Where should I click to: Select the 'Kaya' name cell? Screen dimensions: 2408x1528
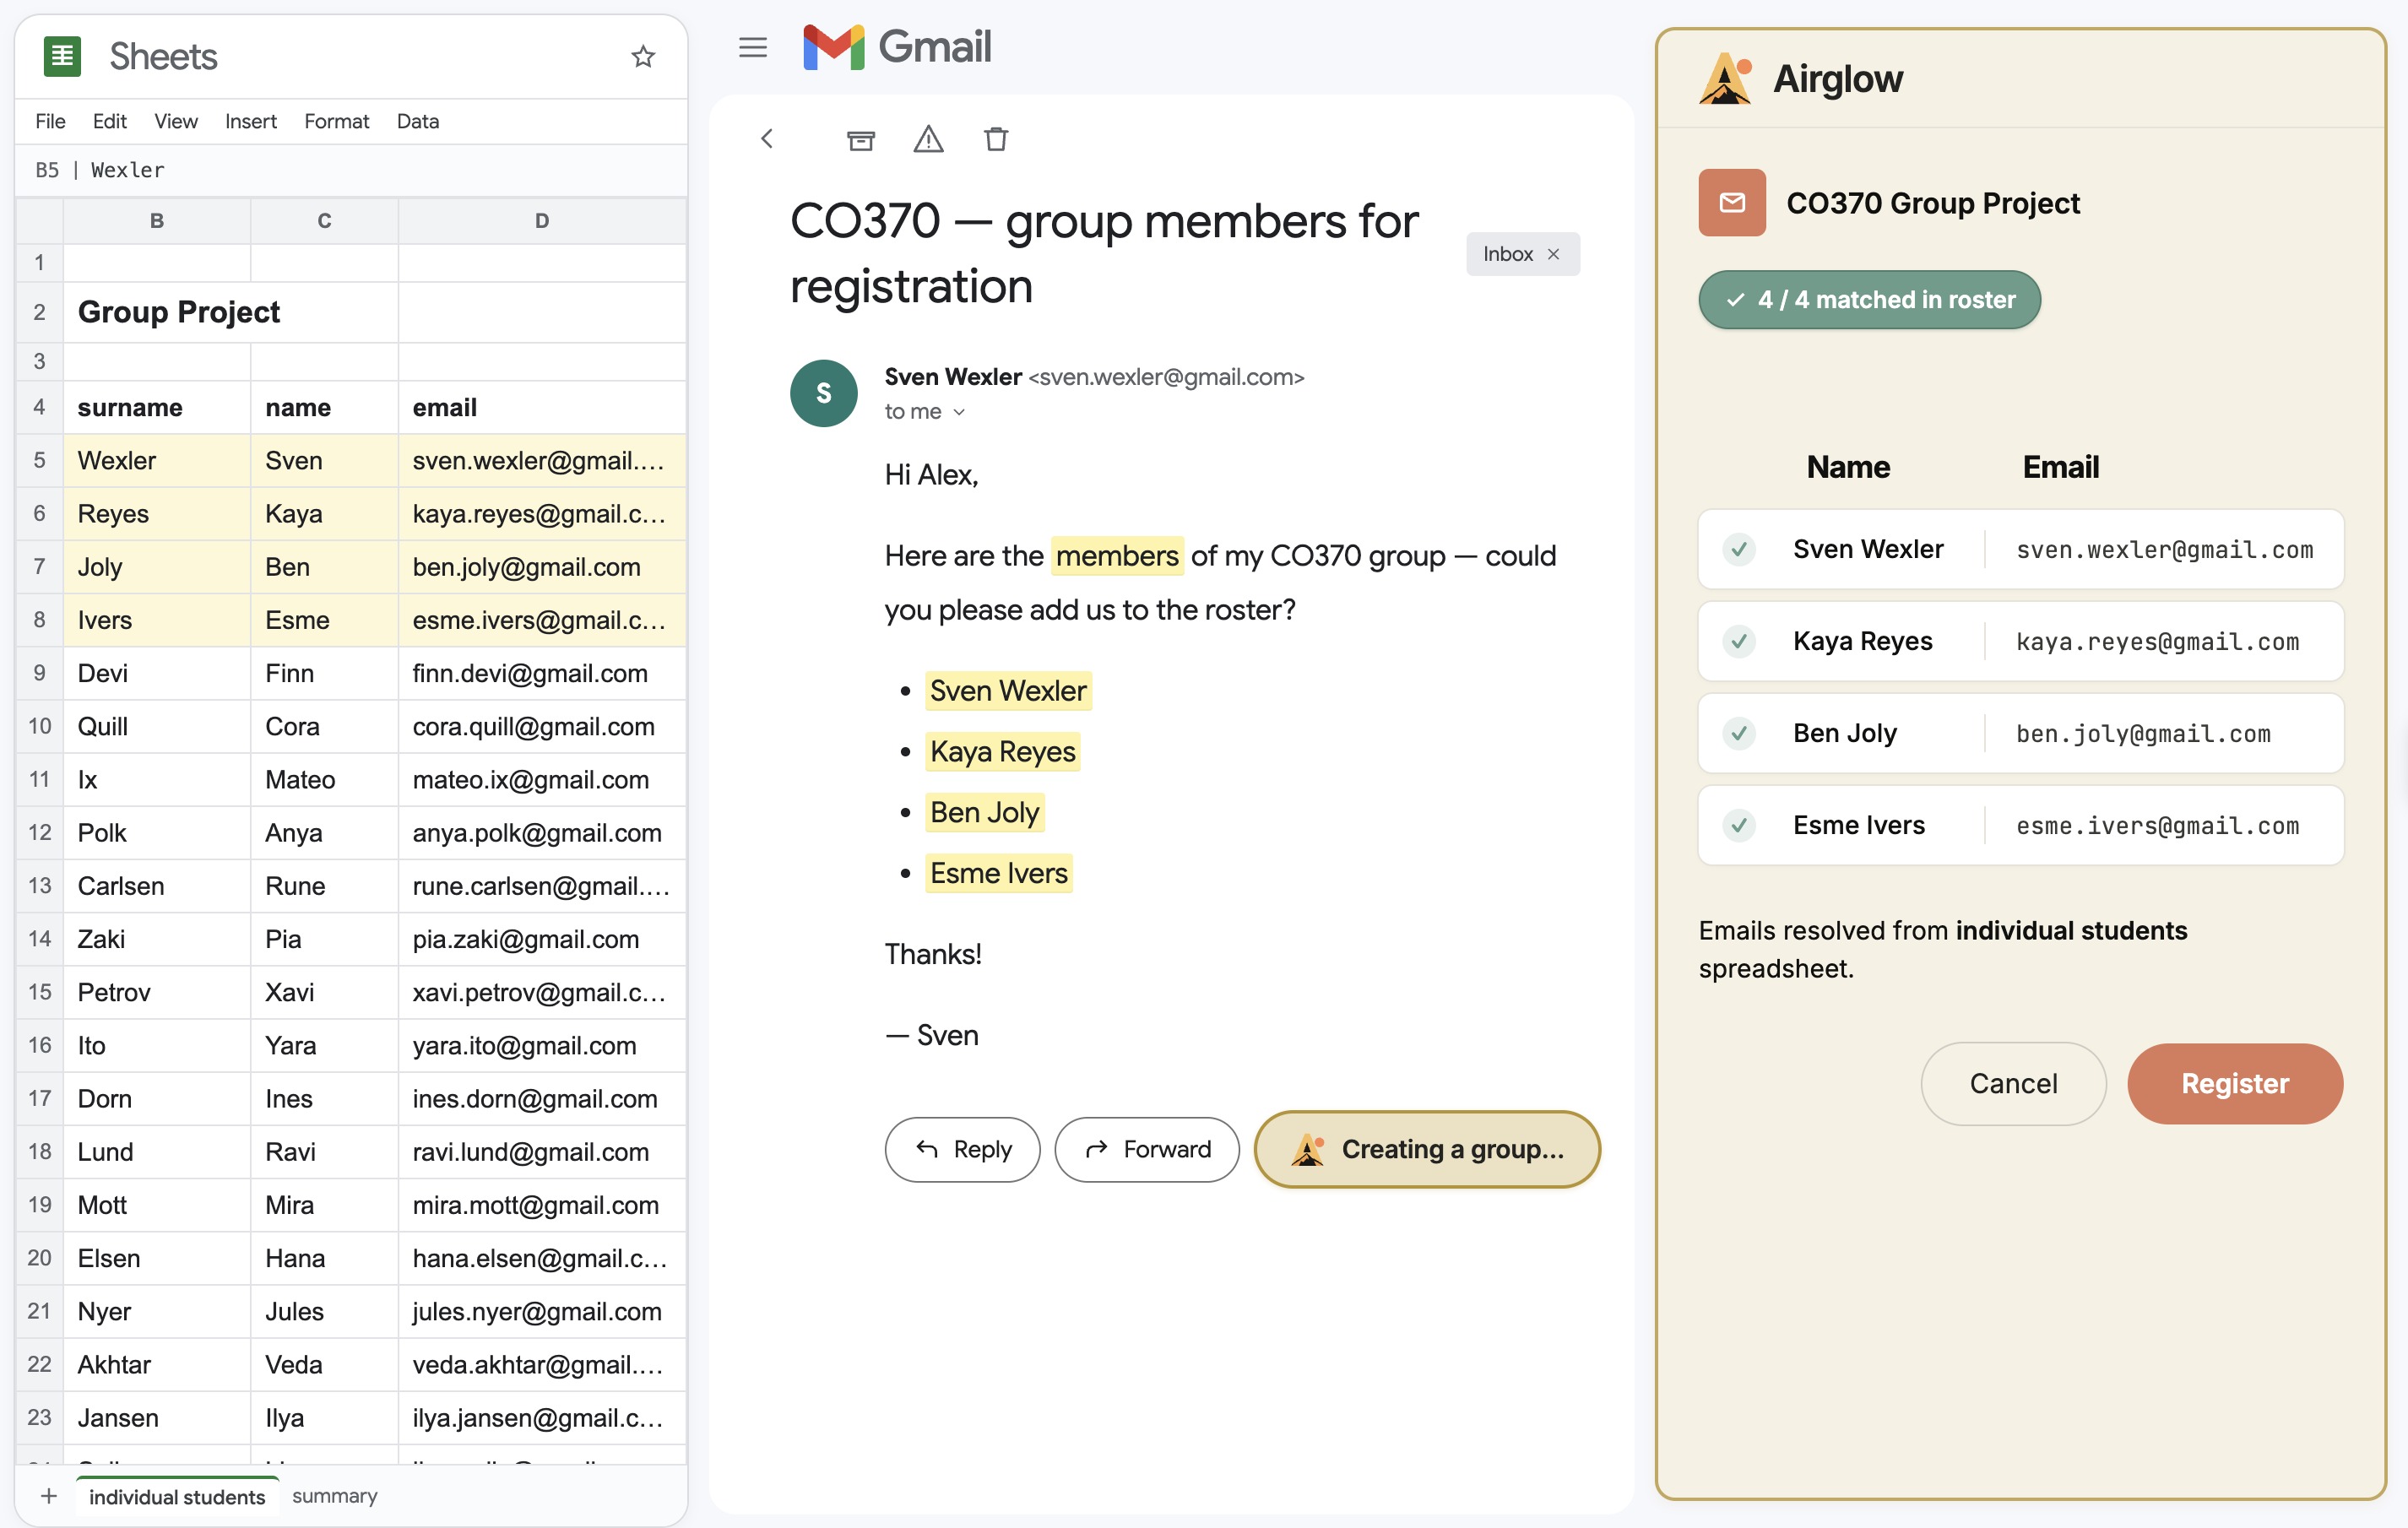click(x=324, y=513)
